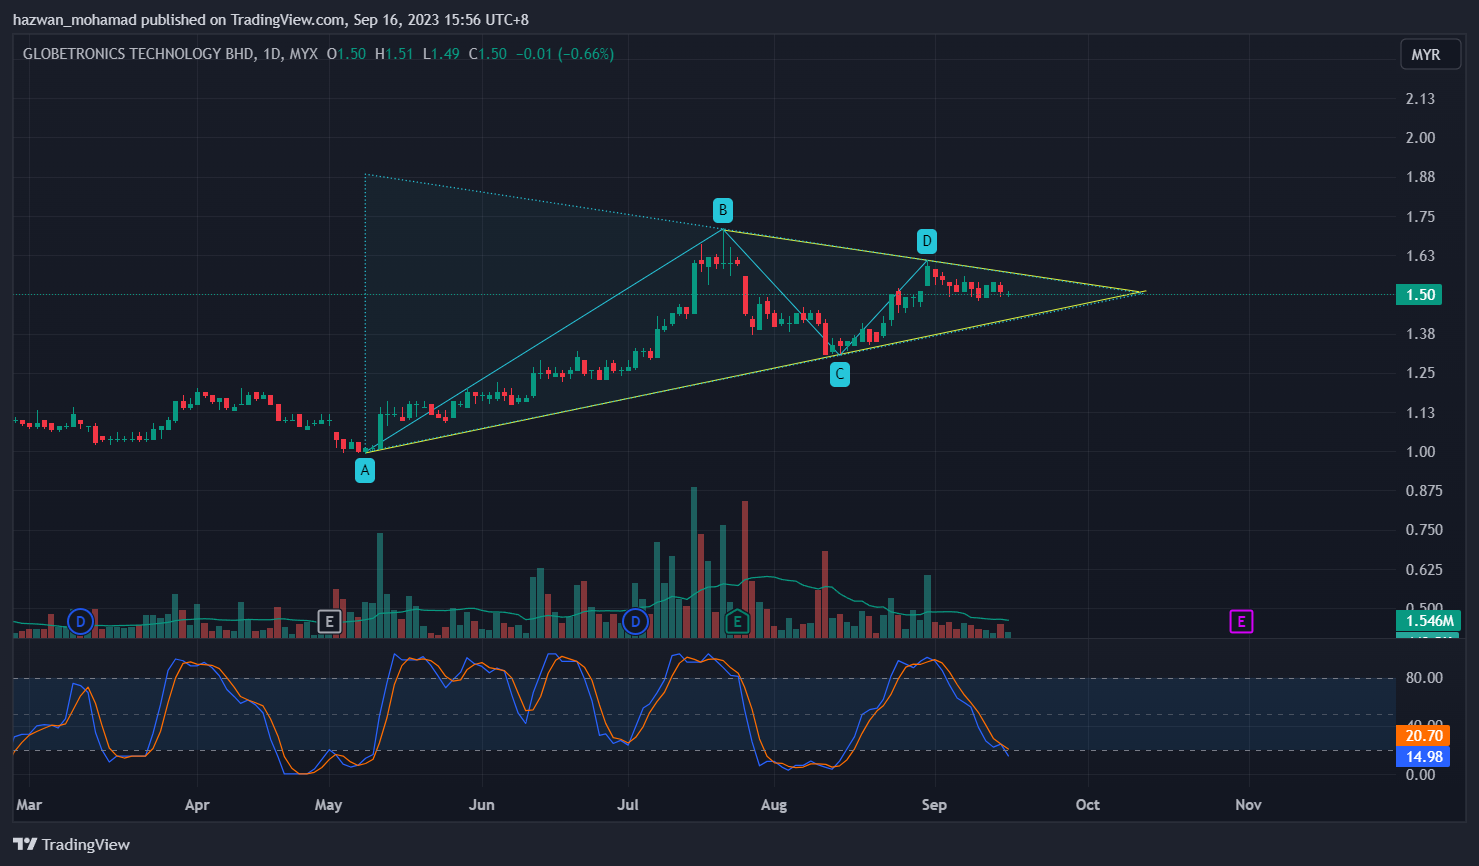
Task: Click the 0.875 price axis label
Action: 1424,491
